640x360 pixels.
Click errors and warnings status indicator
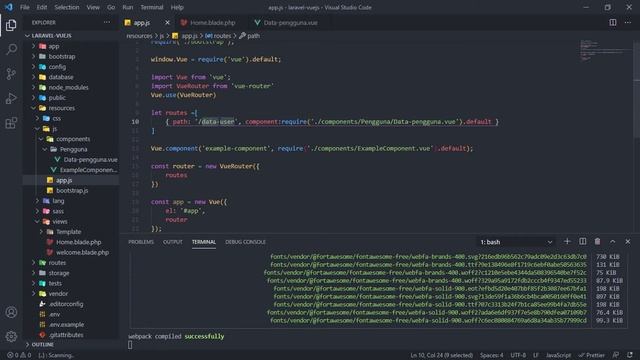[x=19, y=355]
